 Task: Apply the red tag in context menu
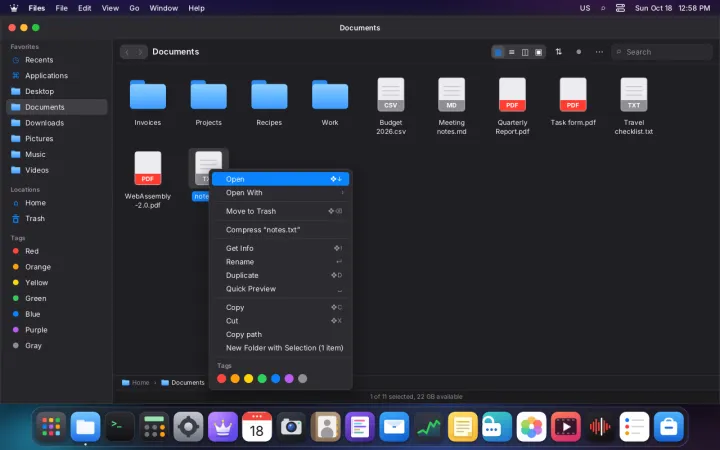click(221, 379)
